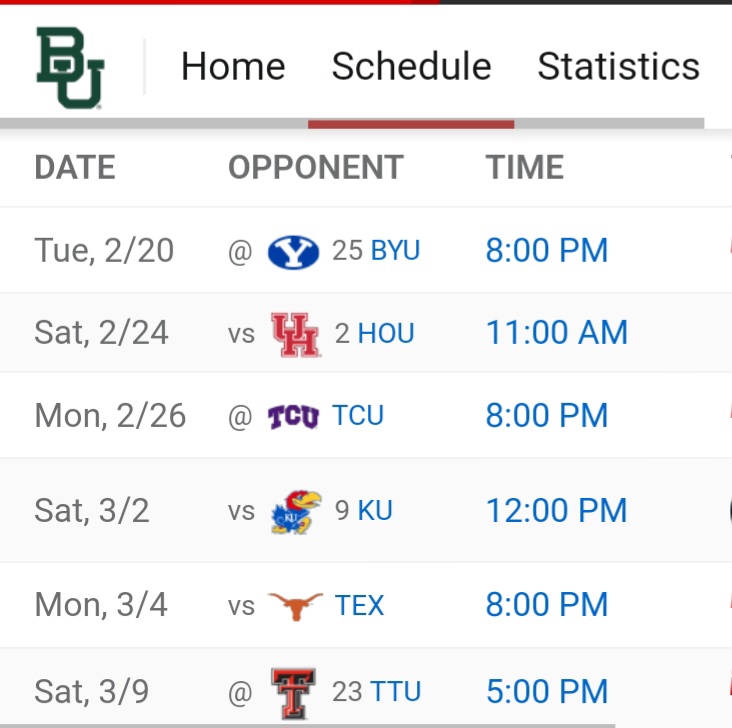The width and height of the screenshot is (732, 728).
Task: Click the Kansas Jayhawk logo
Action: click(x=296, y=512)
